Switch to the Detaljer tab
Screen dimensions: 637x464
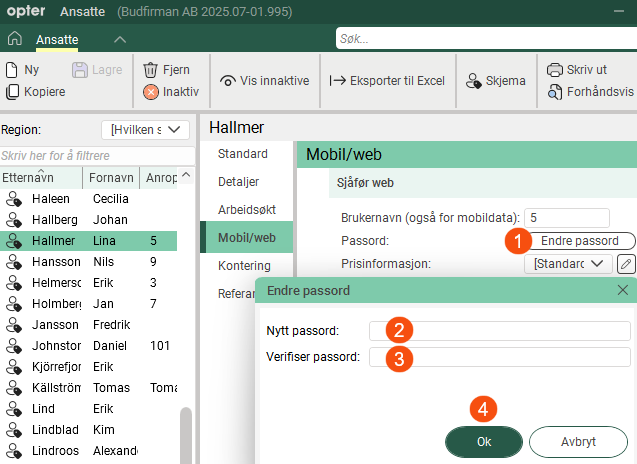[x=238, y=182]
